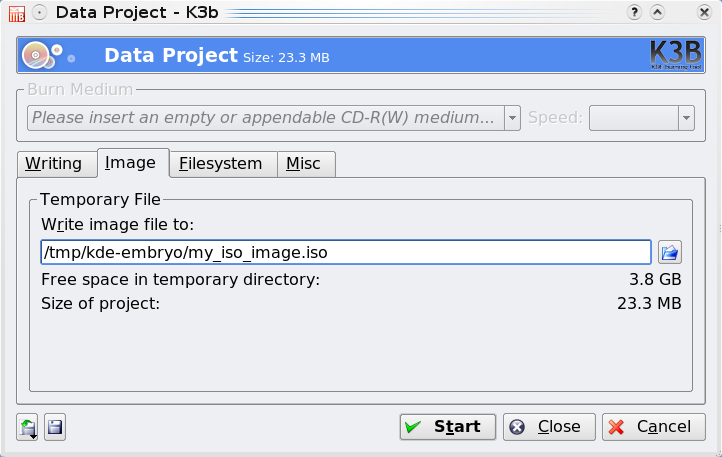Switch to the Writing tab
The width and height of the screenshot is (722, 457).
pyautogui.click(x=54, y=164)
